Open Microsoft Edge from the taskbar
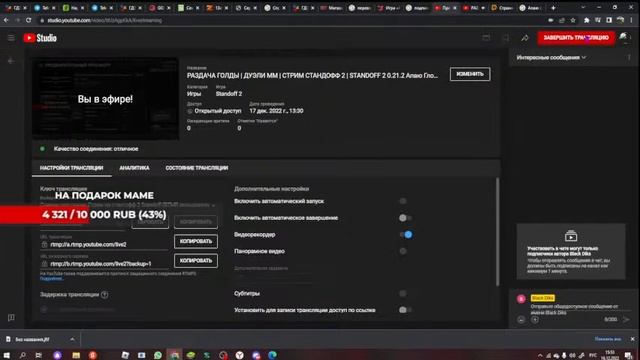The height and width of the screenshot is (360, 640). coord(272,355)
